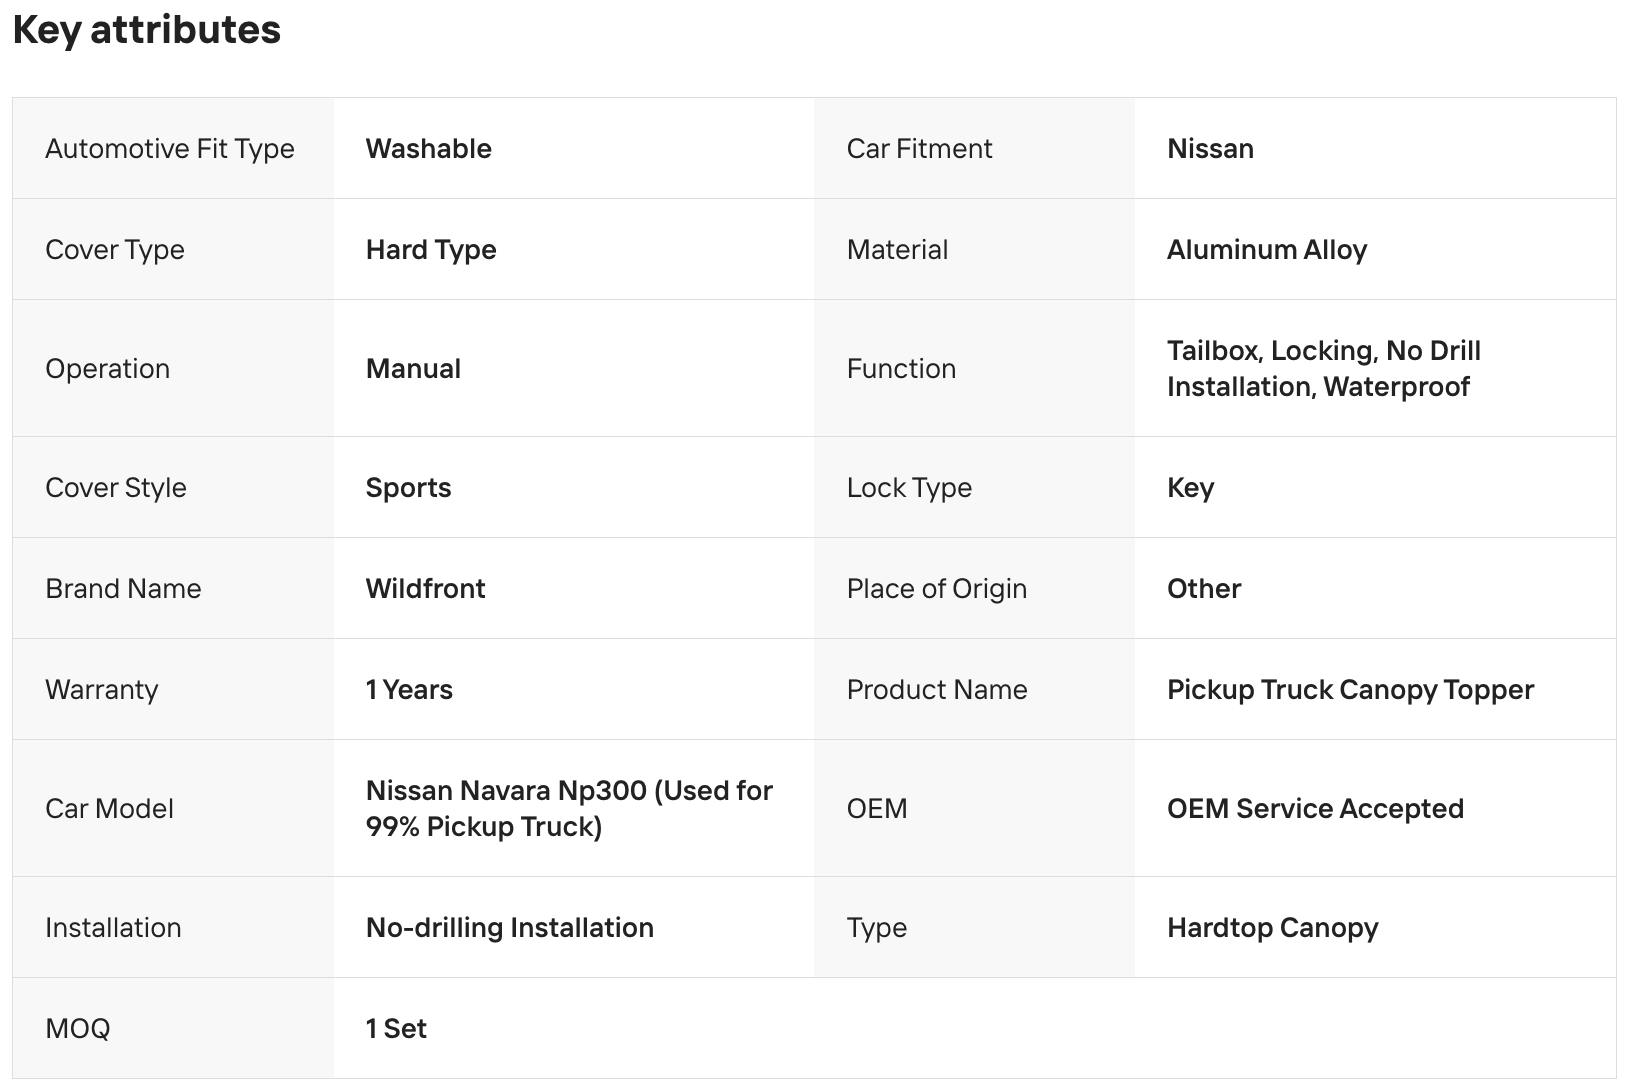Click the Place of Origin label
This screenshot has height=1092, width=1628.
[936, 589]
